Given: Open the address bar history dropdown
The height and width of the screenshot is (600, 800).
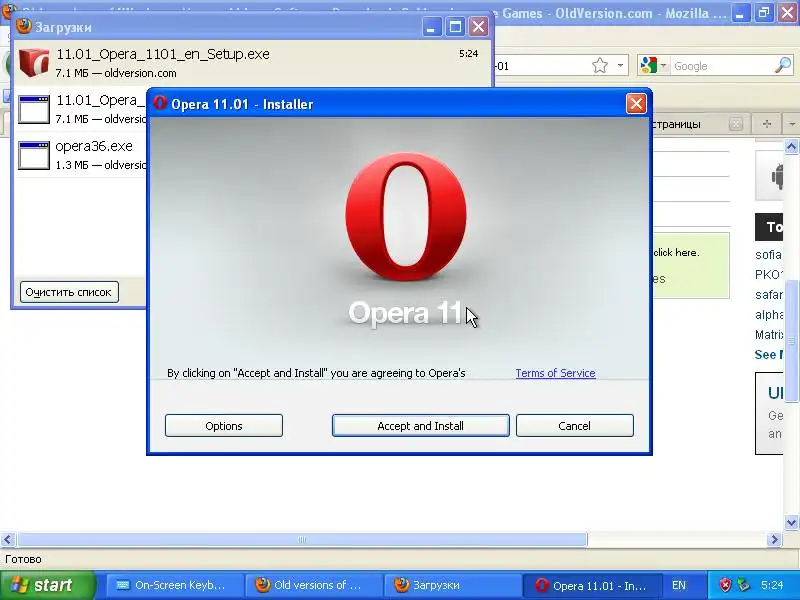Looking at the screenshot, I should 620,65.
